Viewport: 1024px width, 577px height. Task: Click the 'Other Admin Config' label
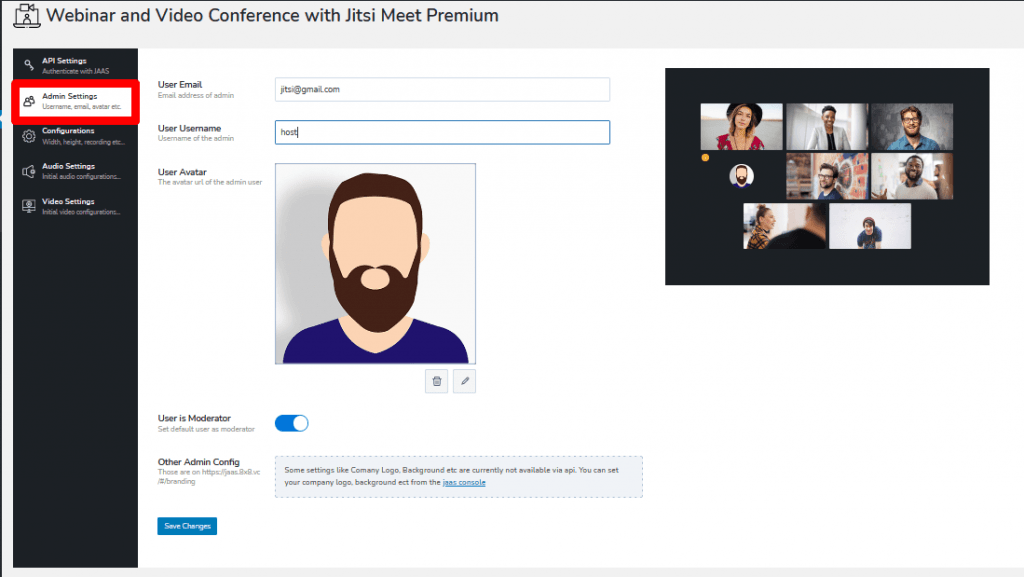(x=199, y=462)
